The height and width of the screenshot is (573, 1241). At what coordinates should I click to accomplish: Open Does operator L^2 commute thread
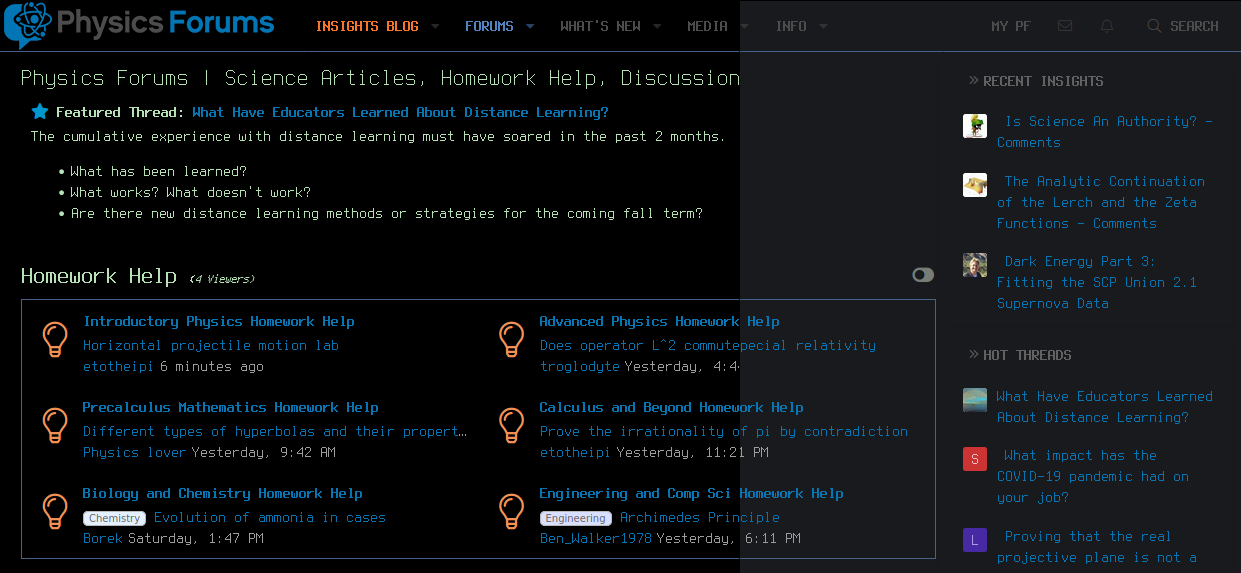[708, 345]
